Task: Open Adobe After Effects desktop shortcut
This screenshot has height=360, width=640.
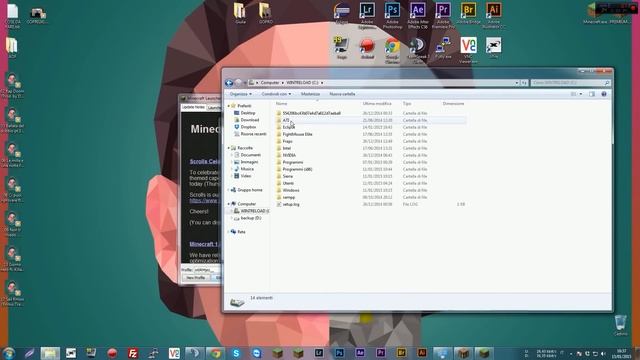Action: [x=418, y=16]
